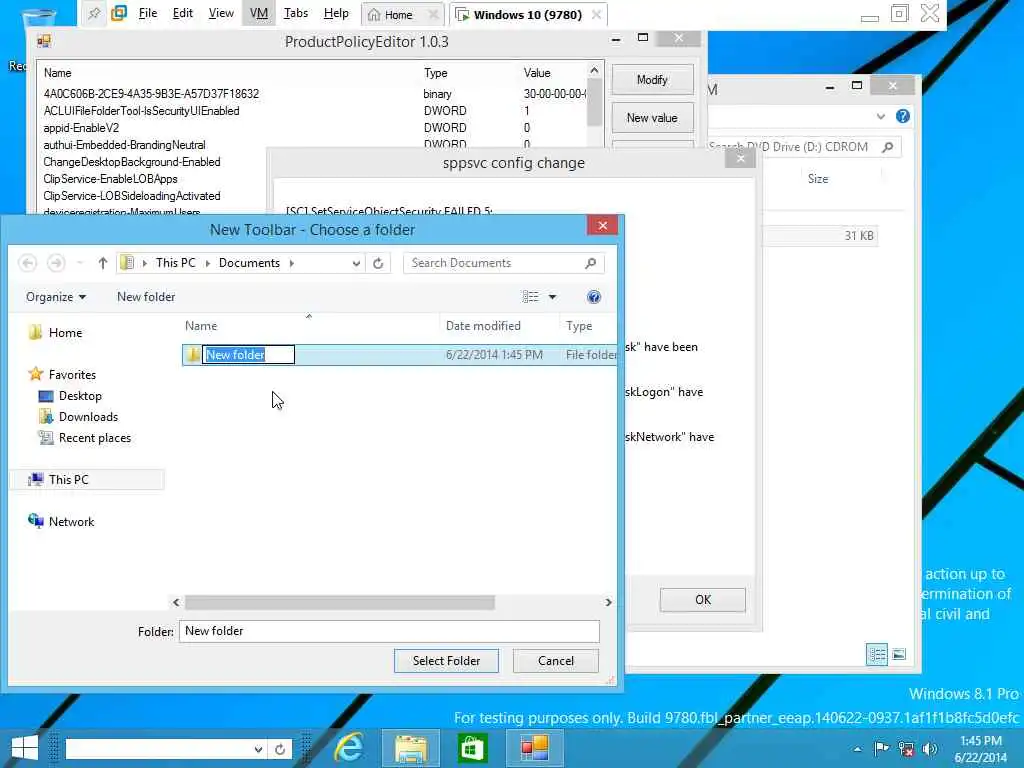This screenshot has height=768, width=1024.
Task: Sort by the Name column header
Action: (x=200, y=325)
